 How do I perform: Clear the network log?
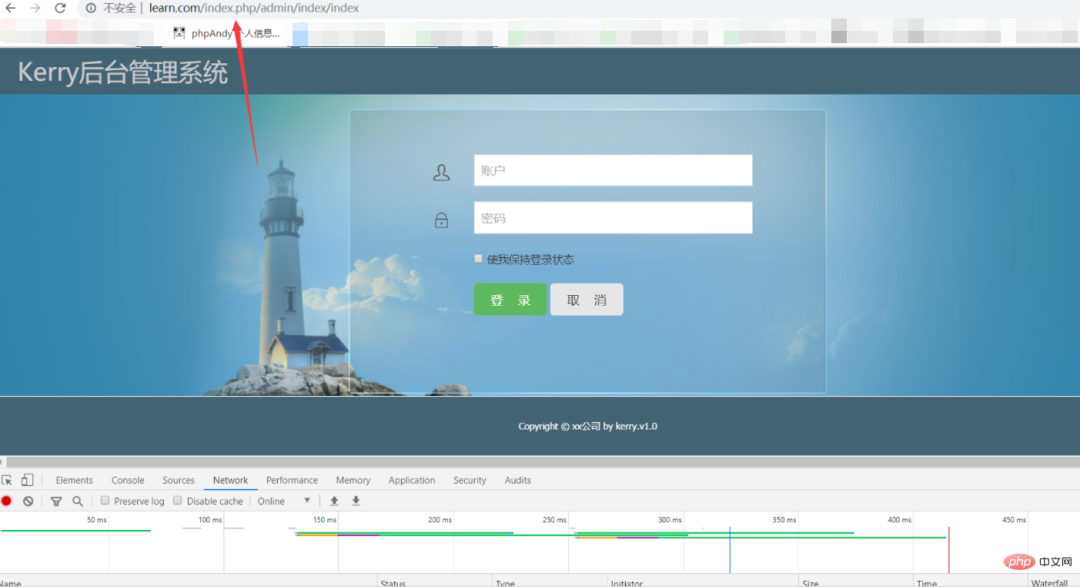[x=28, y=501]
